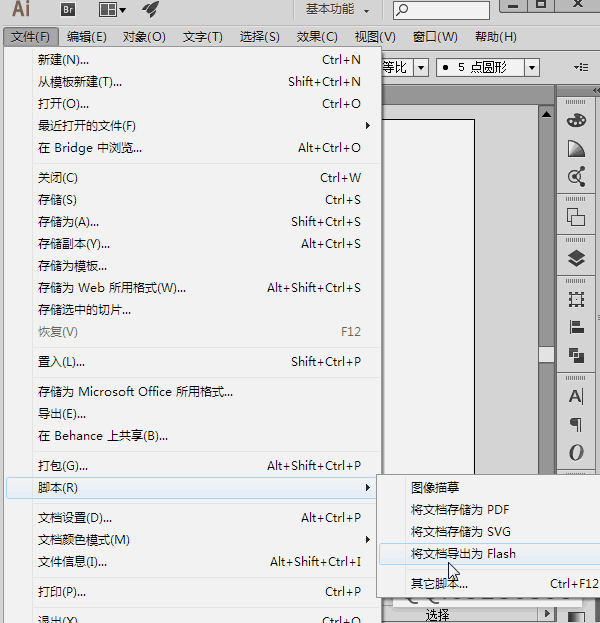Open the Character panel icon

pos(576,396)
